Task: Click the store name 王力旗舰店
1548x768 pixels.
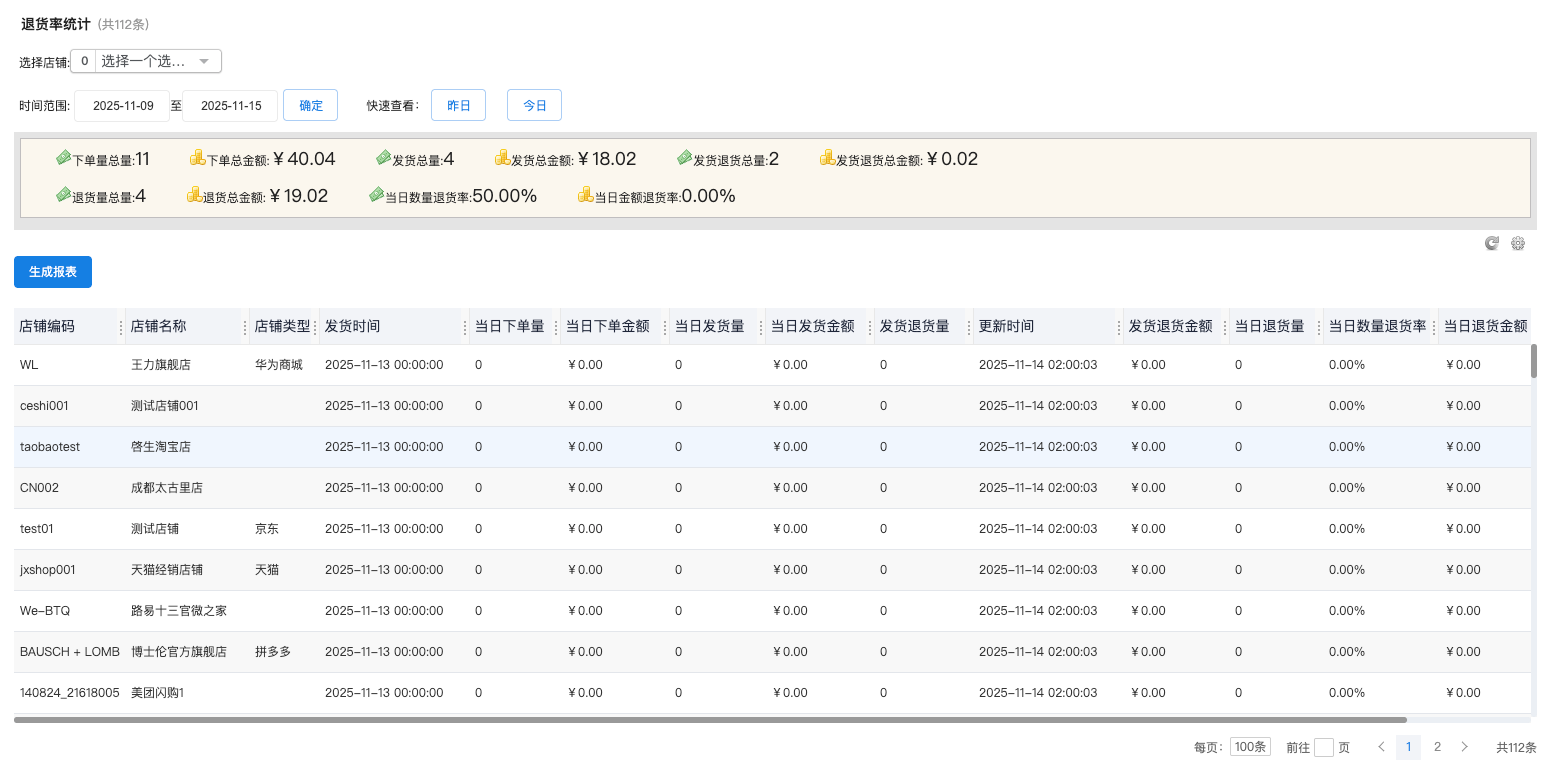Action: coord(161,365)
